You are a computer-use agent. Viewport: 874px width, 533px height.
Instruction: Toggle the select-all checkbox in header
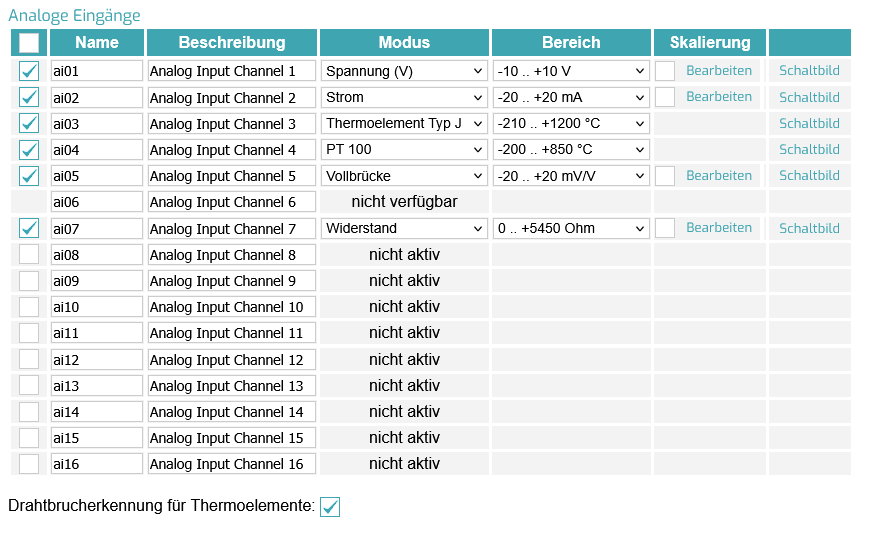click(x=29, y=43)
